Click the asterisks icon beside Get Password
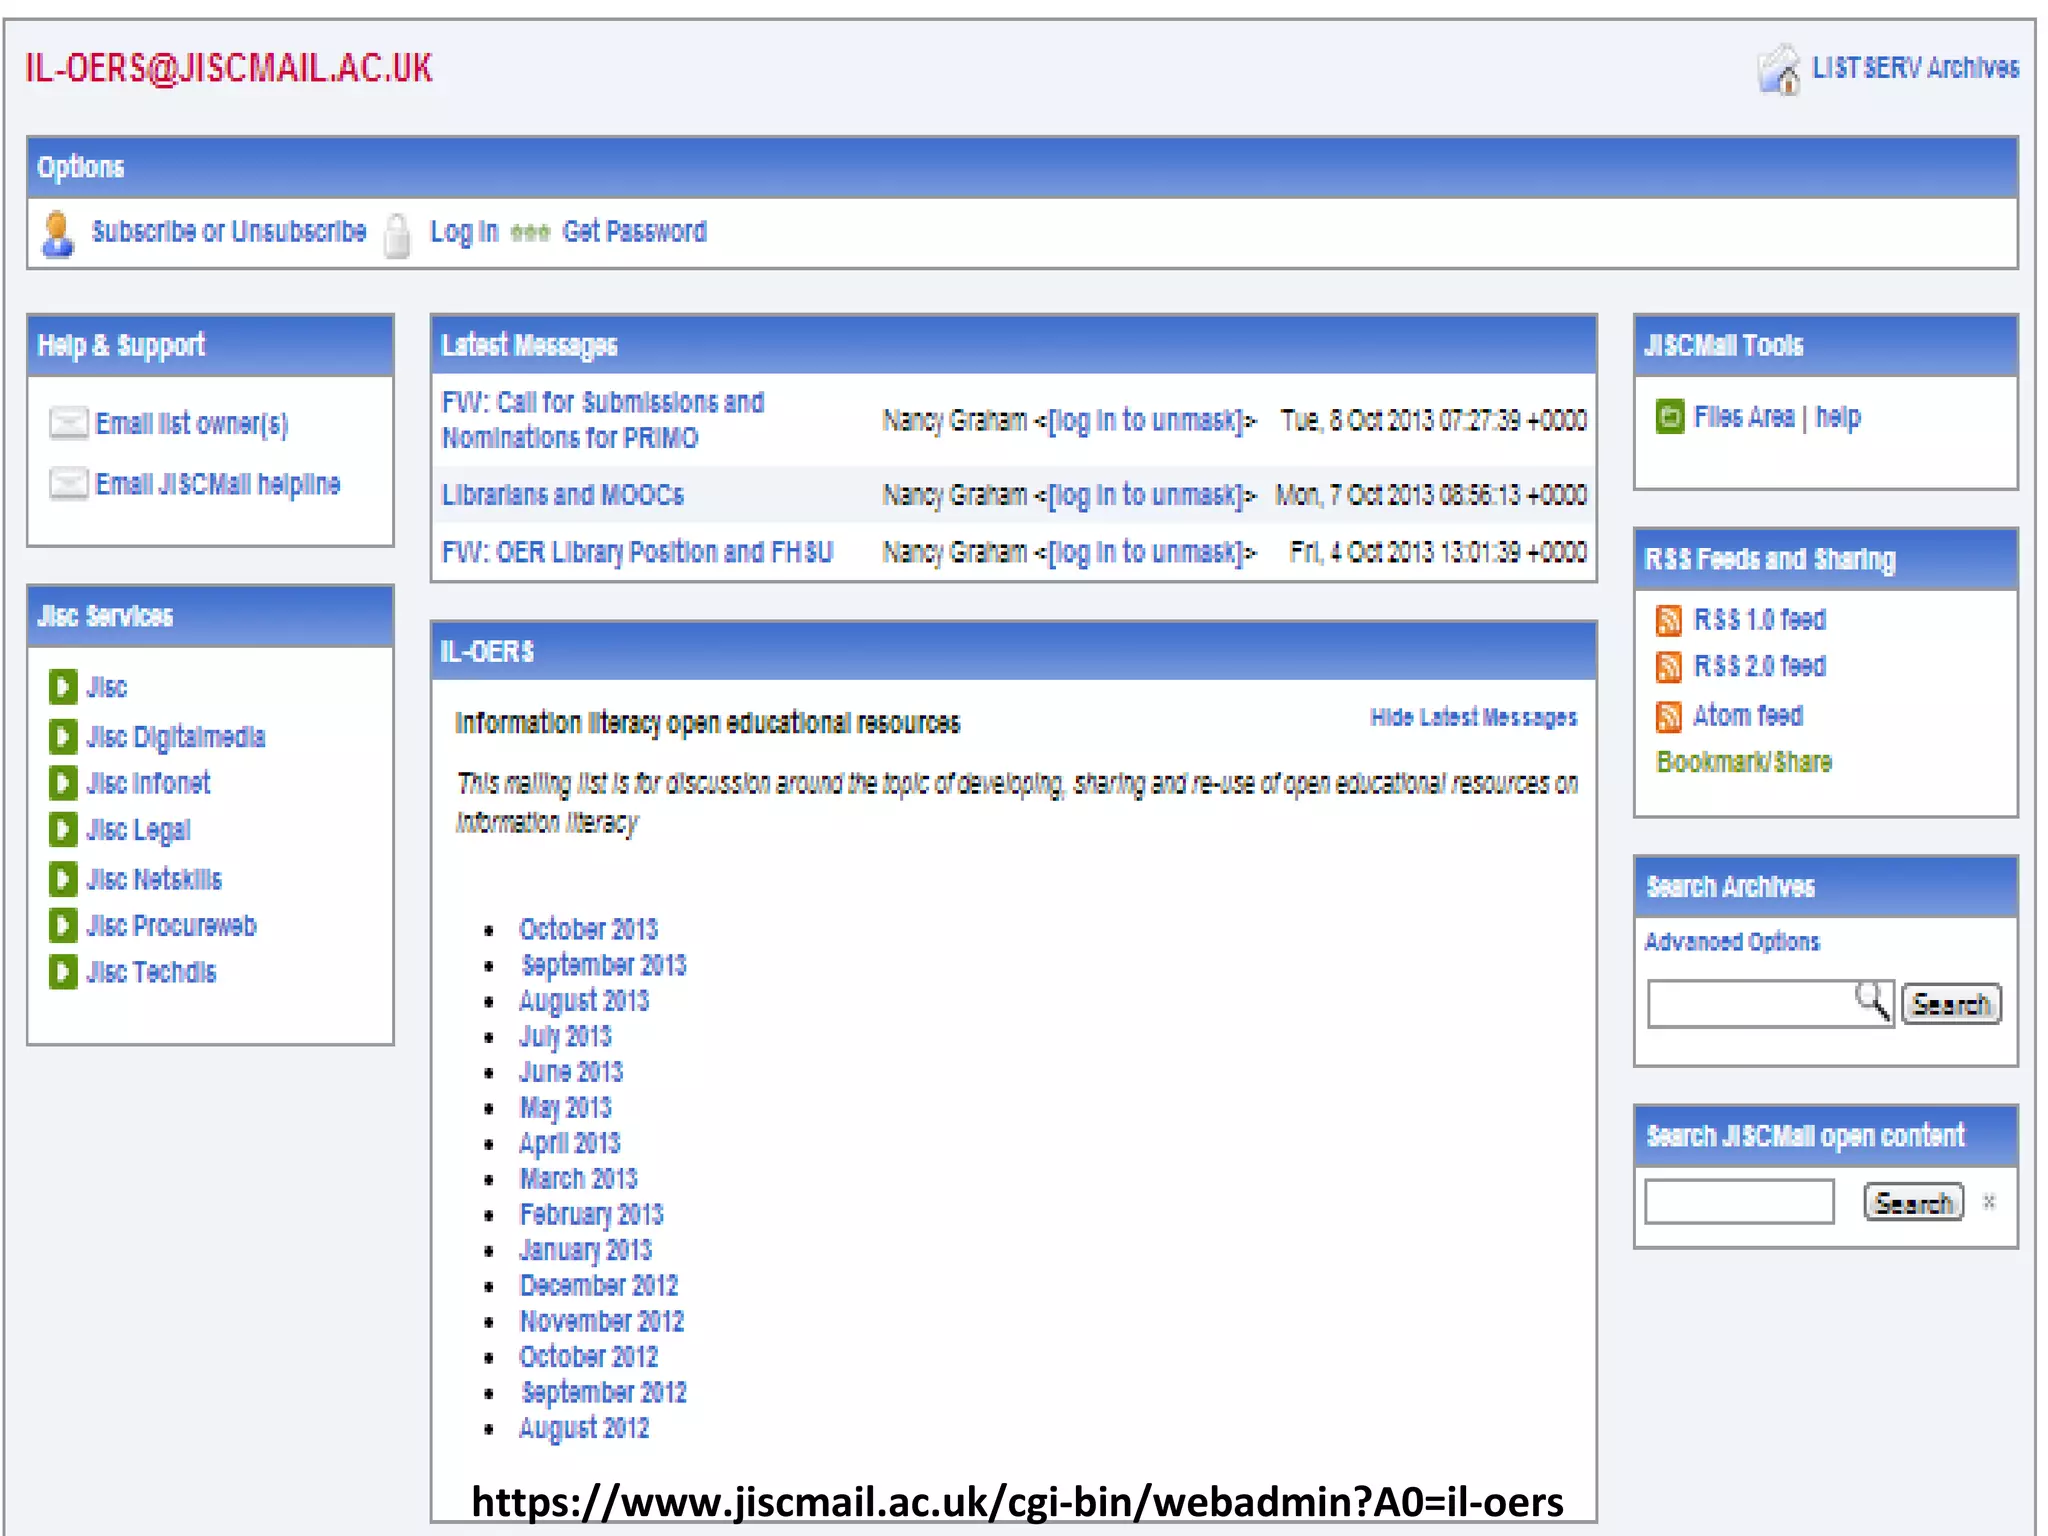Image resolution: width=2048 pixels, height=1536 pixels. point(530,233)
